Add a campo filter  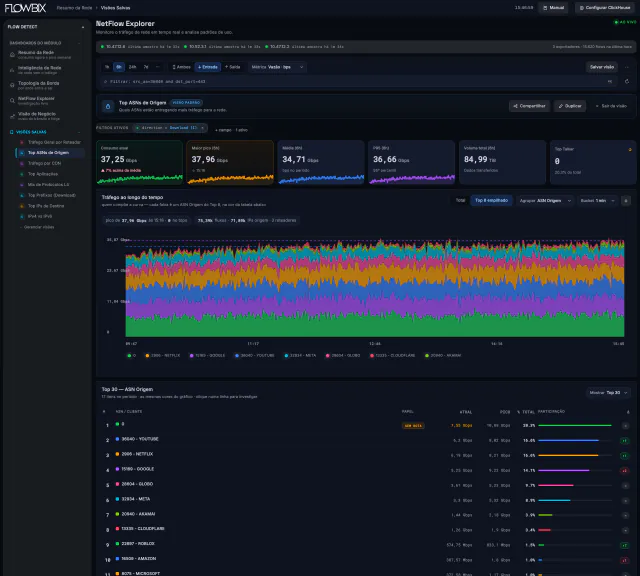(231, 130)
